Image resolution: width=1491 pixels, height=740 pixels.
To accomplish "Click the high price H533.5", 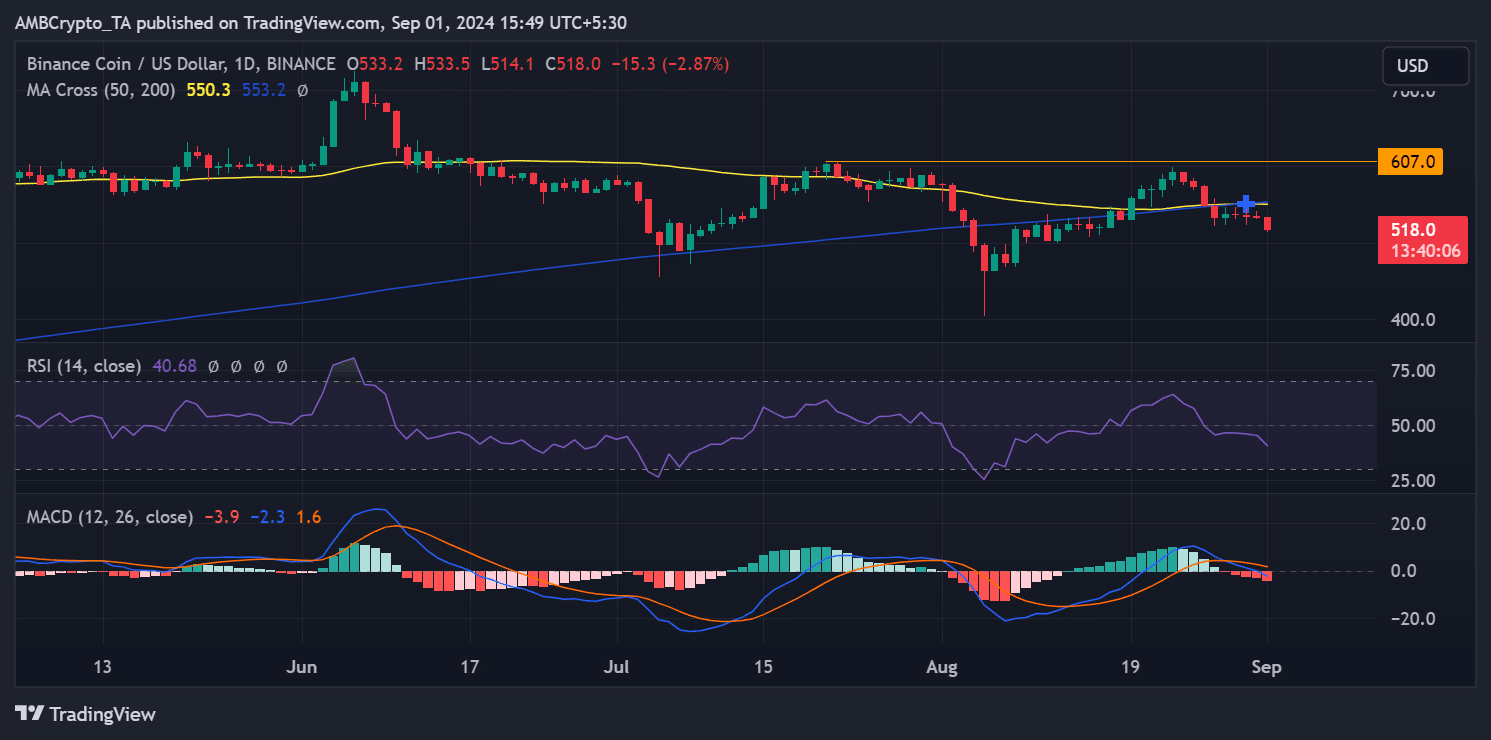I will (442, 64).
